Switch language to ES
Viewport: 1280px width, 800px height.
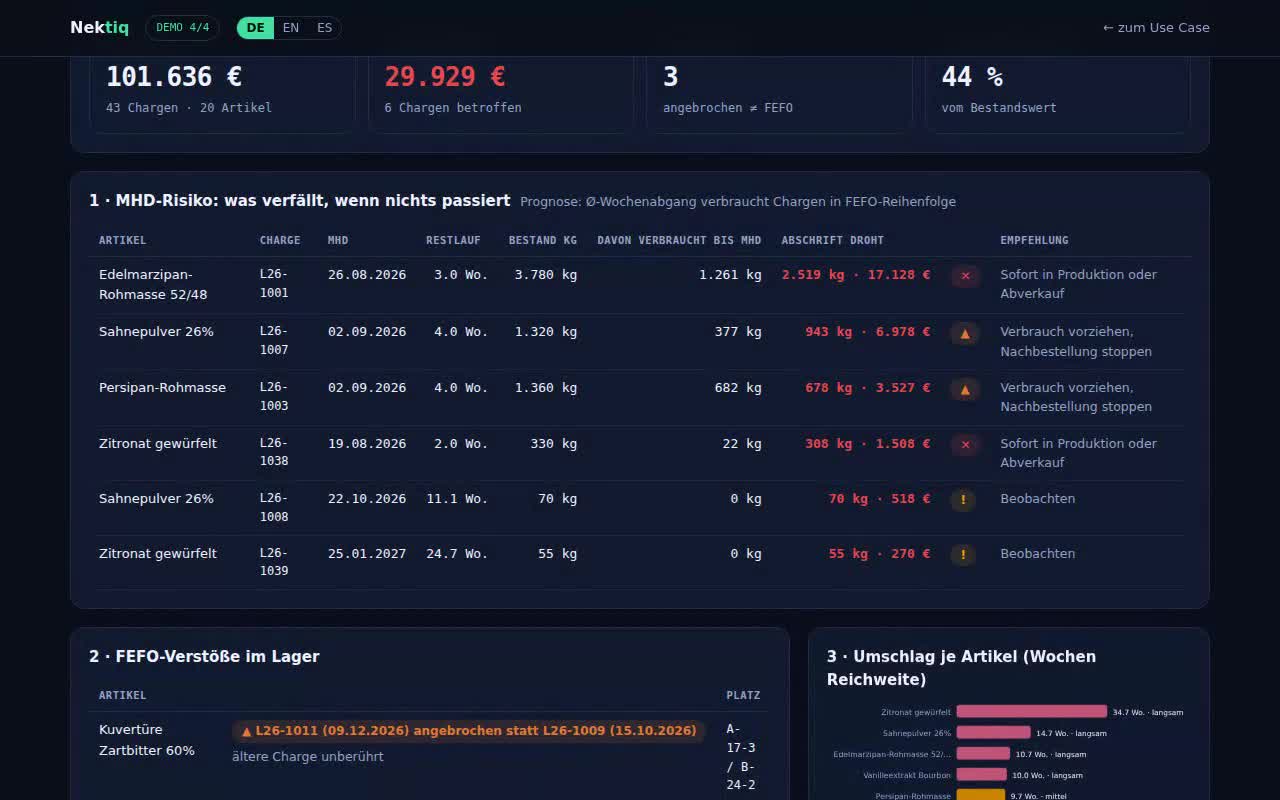325,28
